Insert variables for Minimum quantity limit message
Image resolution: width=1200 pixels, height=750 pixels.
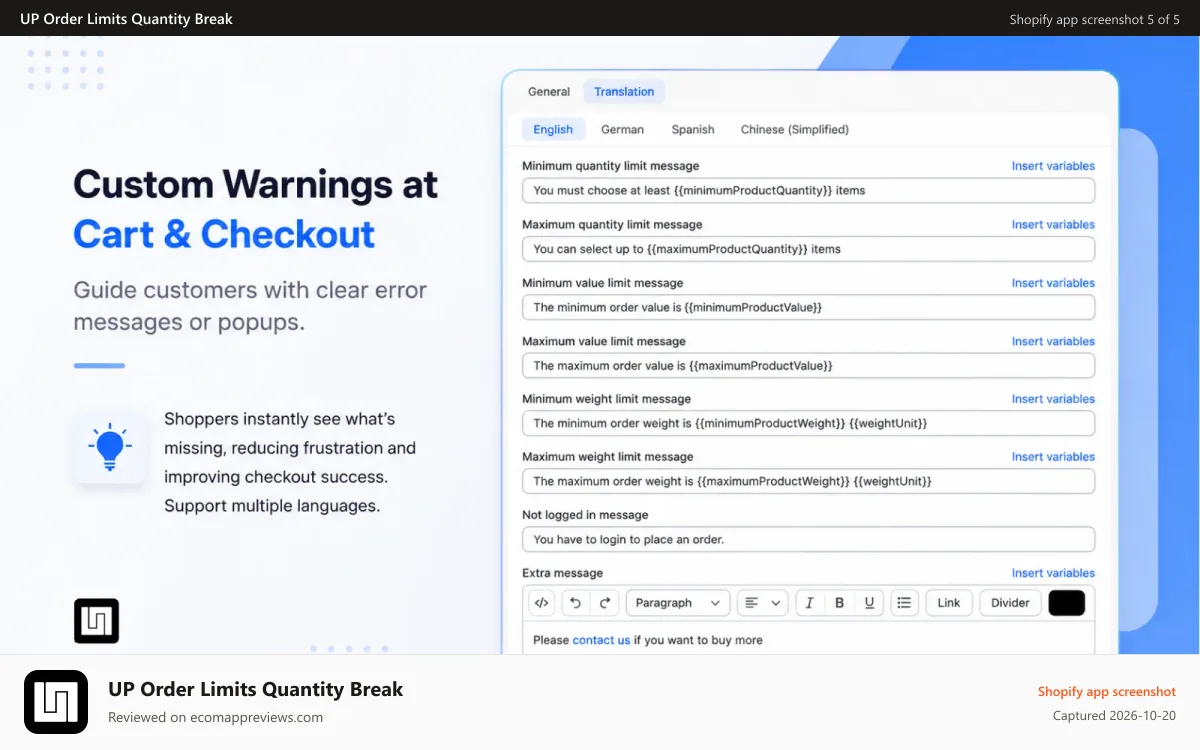click(1053, 166)
